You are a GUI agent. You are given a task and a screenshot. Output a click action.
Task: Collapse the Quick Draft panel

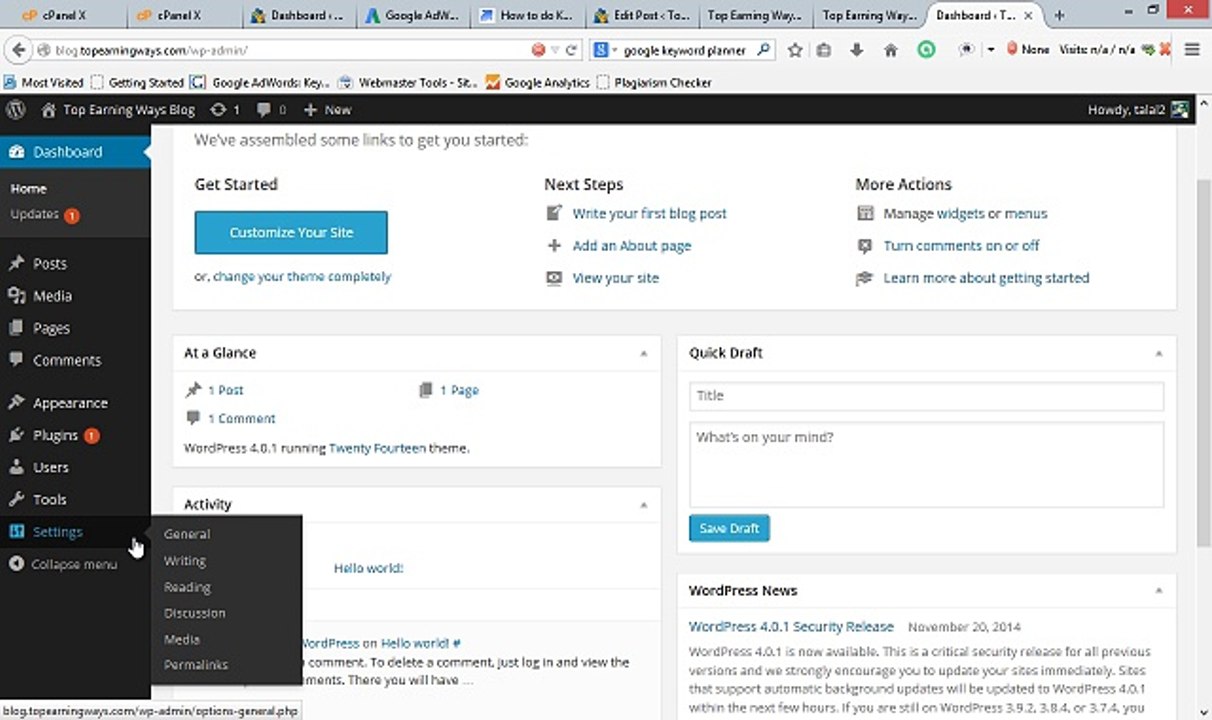tap(1159, 353)
